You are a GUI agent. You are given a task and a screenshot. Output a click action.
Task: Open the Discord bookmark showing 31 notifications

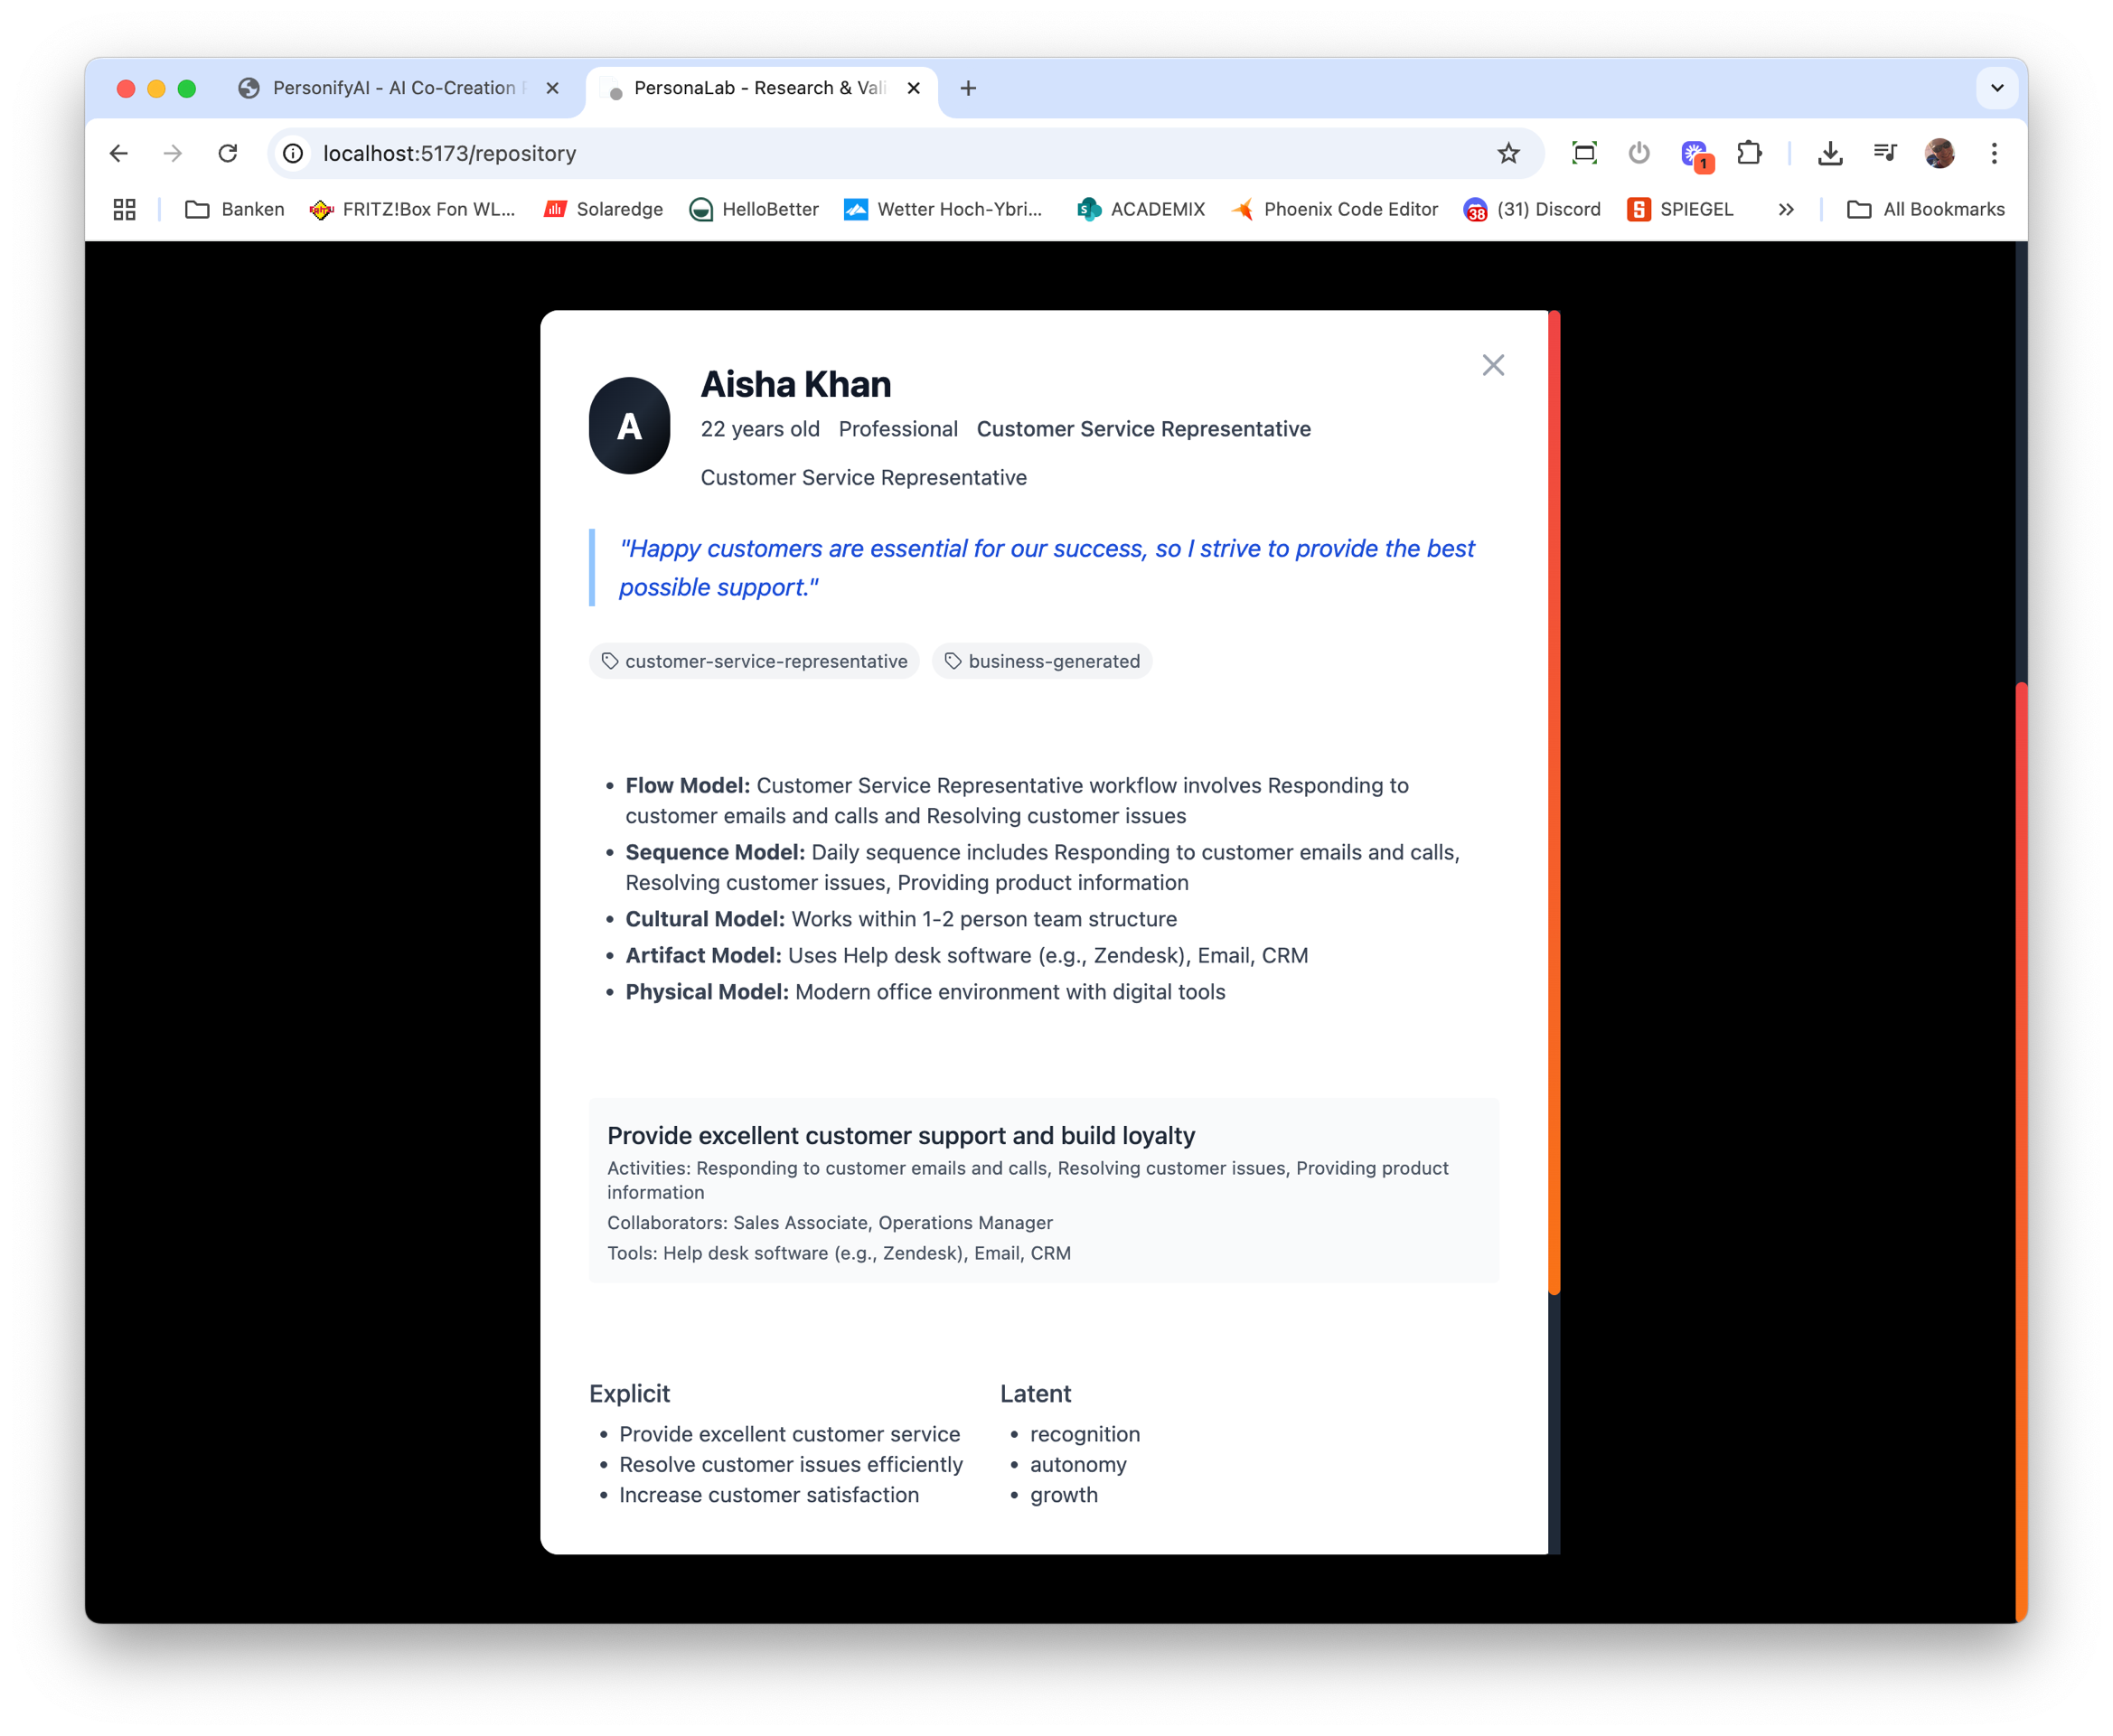pos(1531,209)
